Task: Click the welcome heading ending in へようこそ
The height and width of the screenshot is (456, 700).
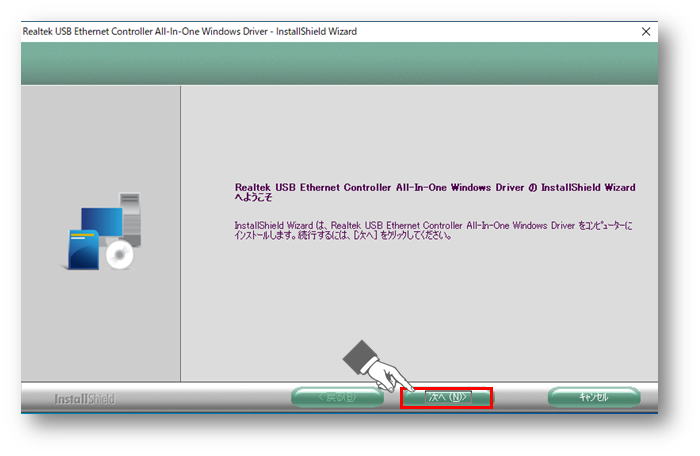Action: click(435, 192)
